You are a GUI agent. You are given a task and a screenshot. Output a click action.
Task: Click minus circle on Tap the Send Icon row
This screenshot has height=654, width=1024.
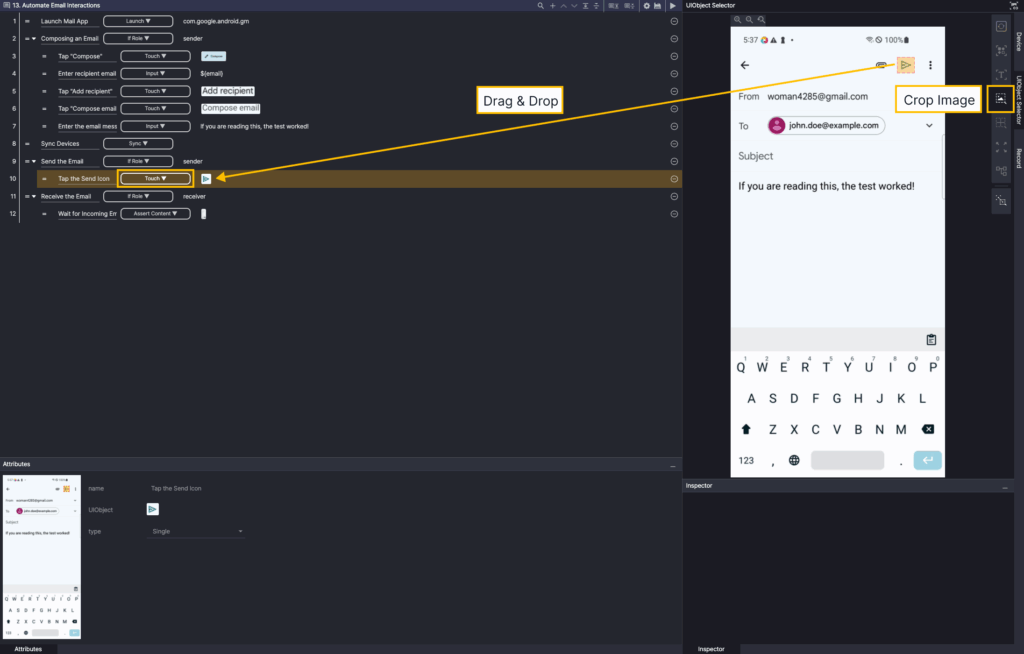coord(674,179)
